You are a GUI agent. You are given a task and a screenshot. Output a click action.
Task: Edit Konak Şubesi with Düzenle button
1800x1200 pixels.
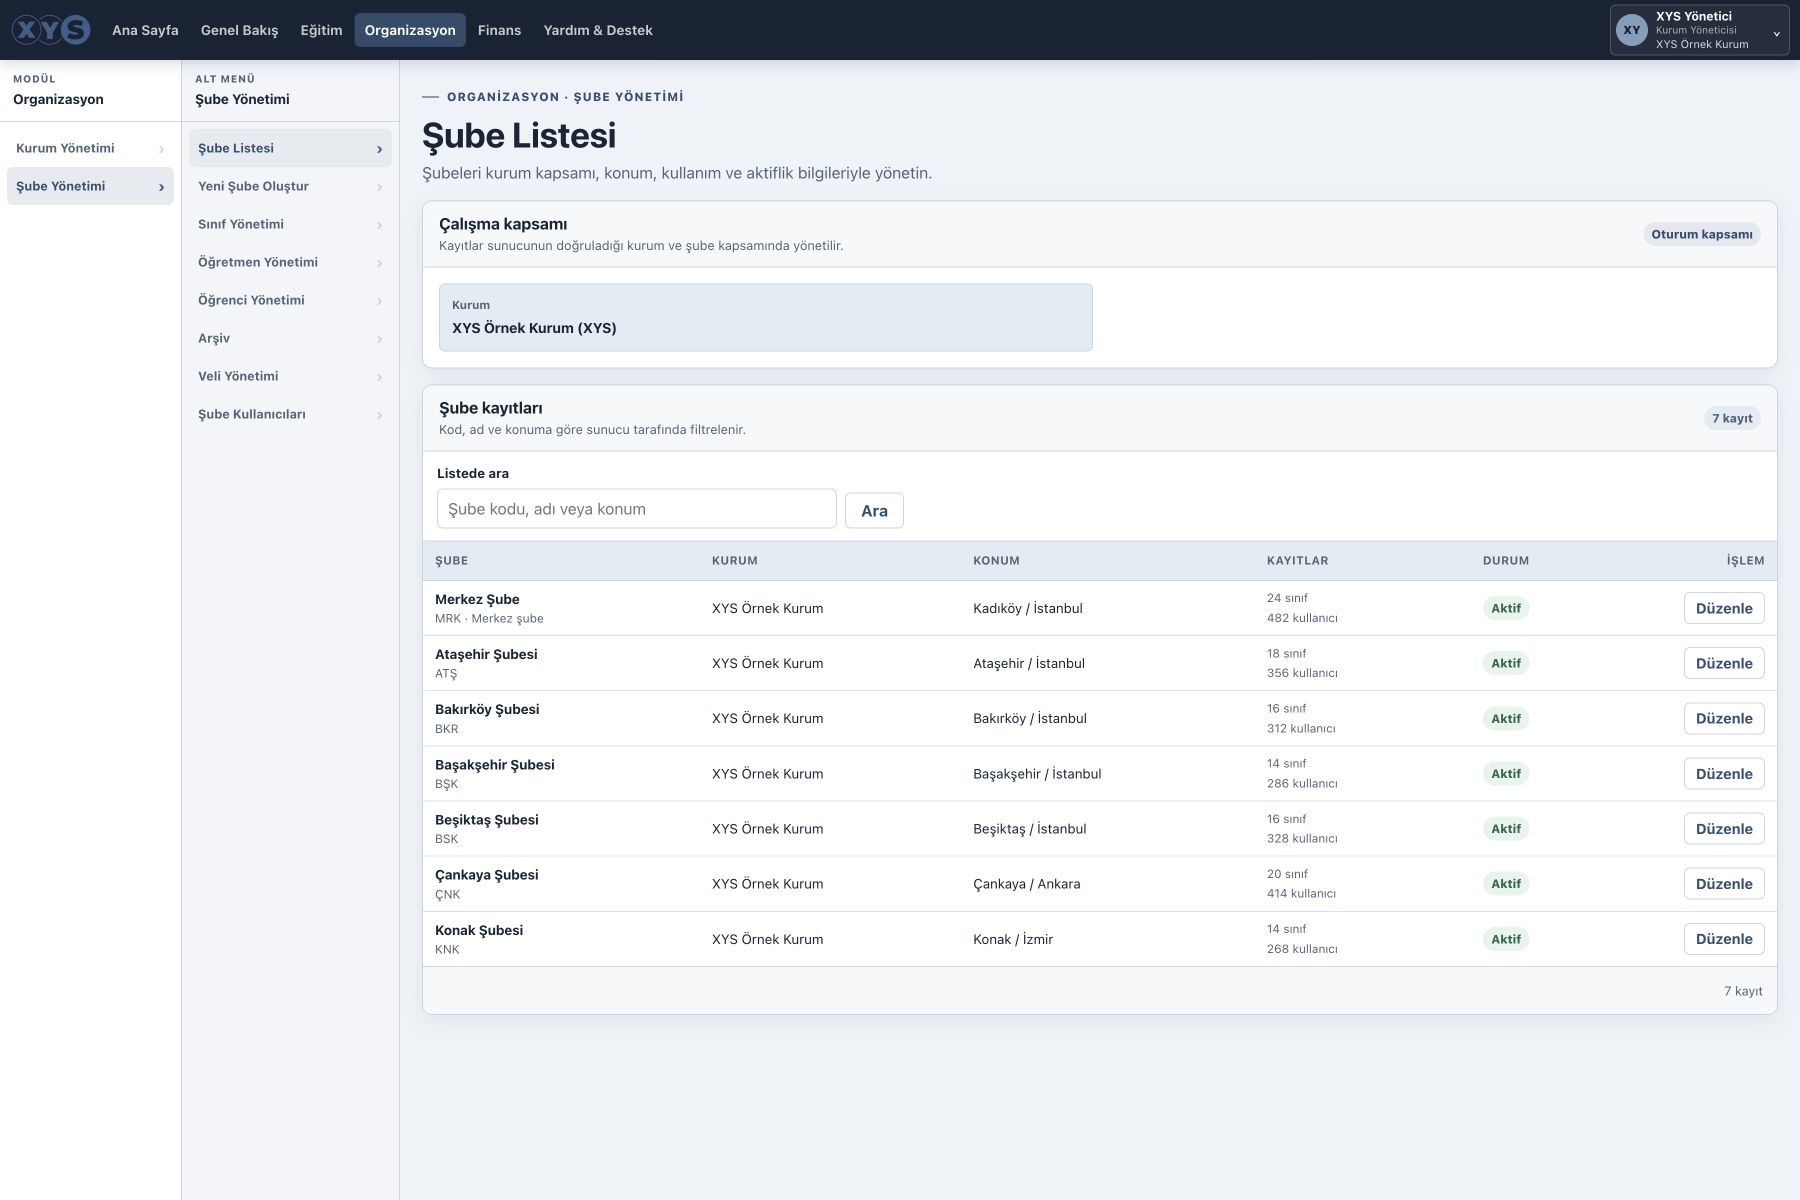[1724, 939]
